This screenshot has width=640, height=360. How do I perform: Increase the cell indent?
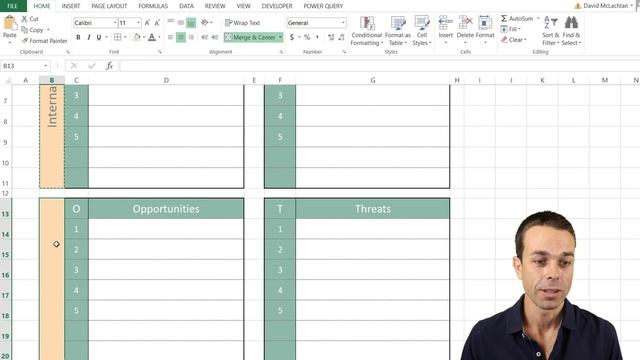(215, 37)
